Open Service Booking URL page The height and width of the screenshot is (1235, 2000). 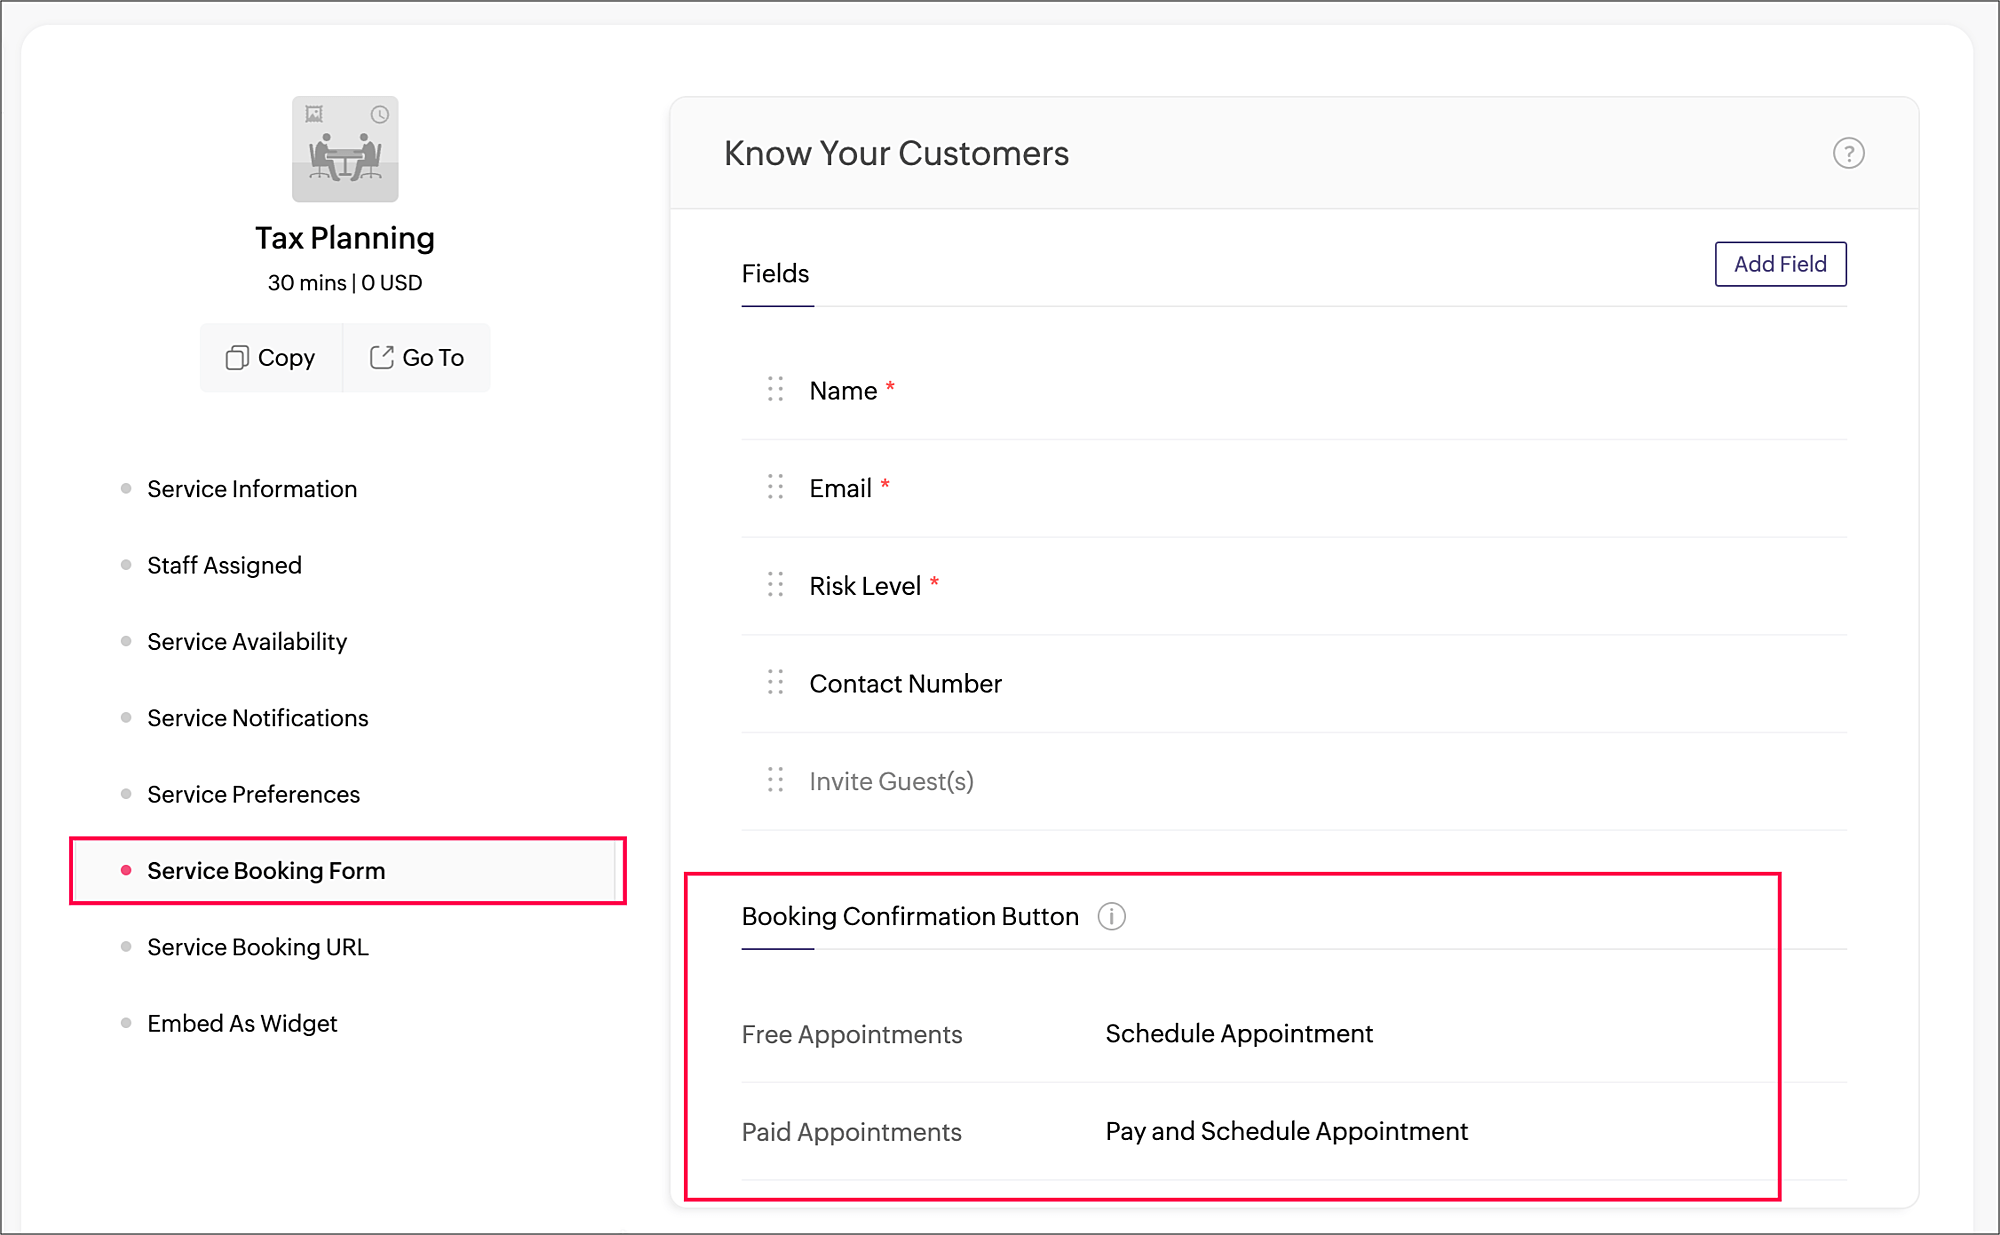(258, 947)
